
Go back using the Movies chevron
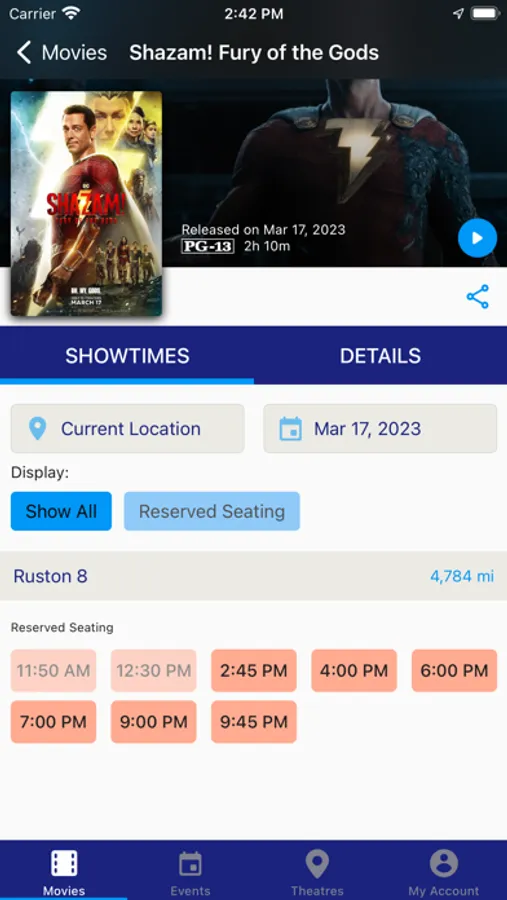(x=24, y=52)
